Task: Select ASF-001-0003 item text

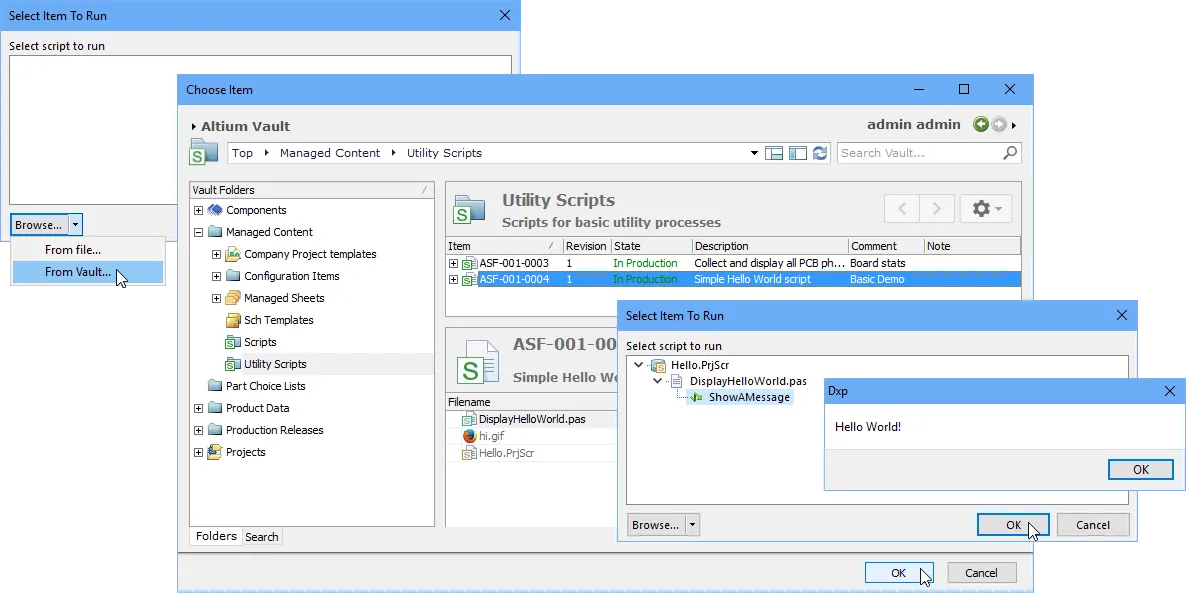Action: [514, 263]
